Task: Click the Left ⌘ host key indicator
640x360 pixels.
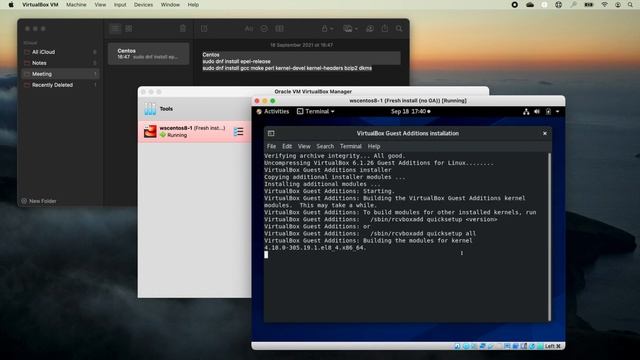Action: pos(553,346)
